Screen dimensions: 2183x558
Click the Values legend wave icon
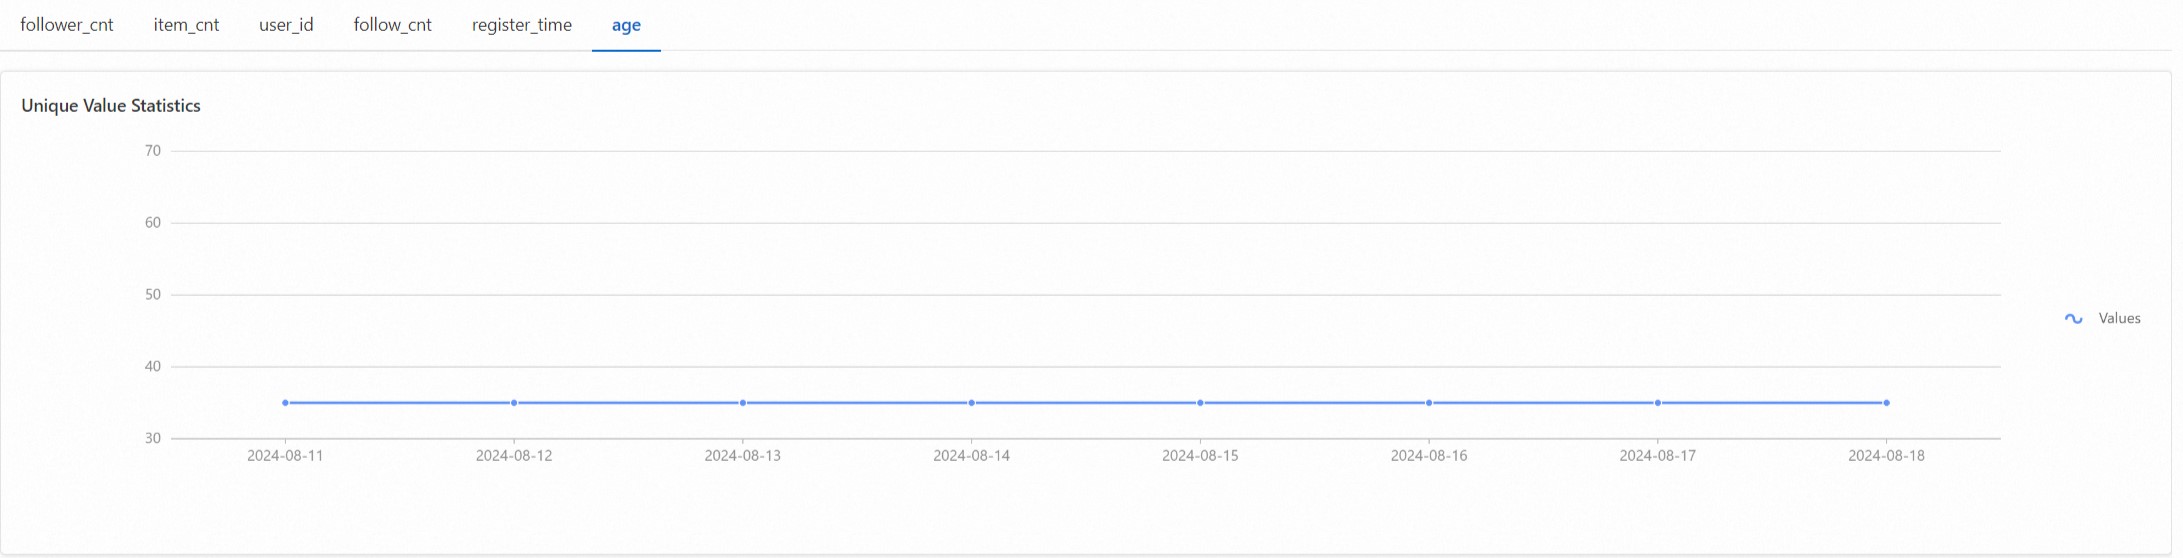coord(2074,319)
